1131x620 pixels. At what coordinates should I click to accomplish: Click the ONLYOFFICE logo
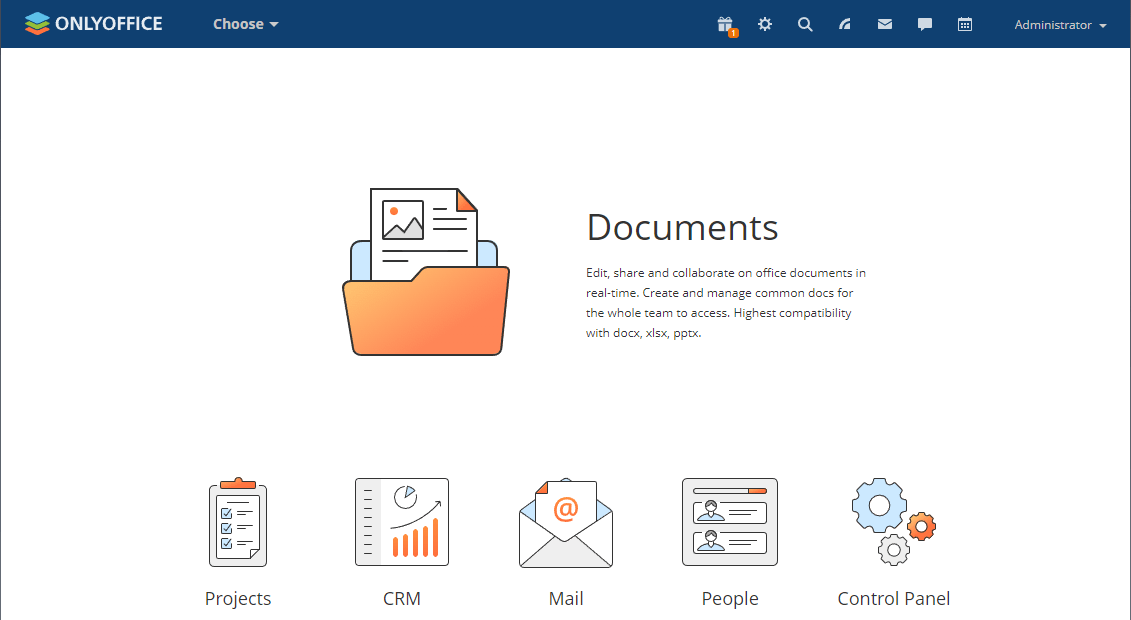[93, 24]
